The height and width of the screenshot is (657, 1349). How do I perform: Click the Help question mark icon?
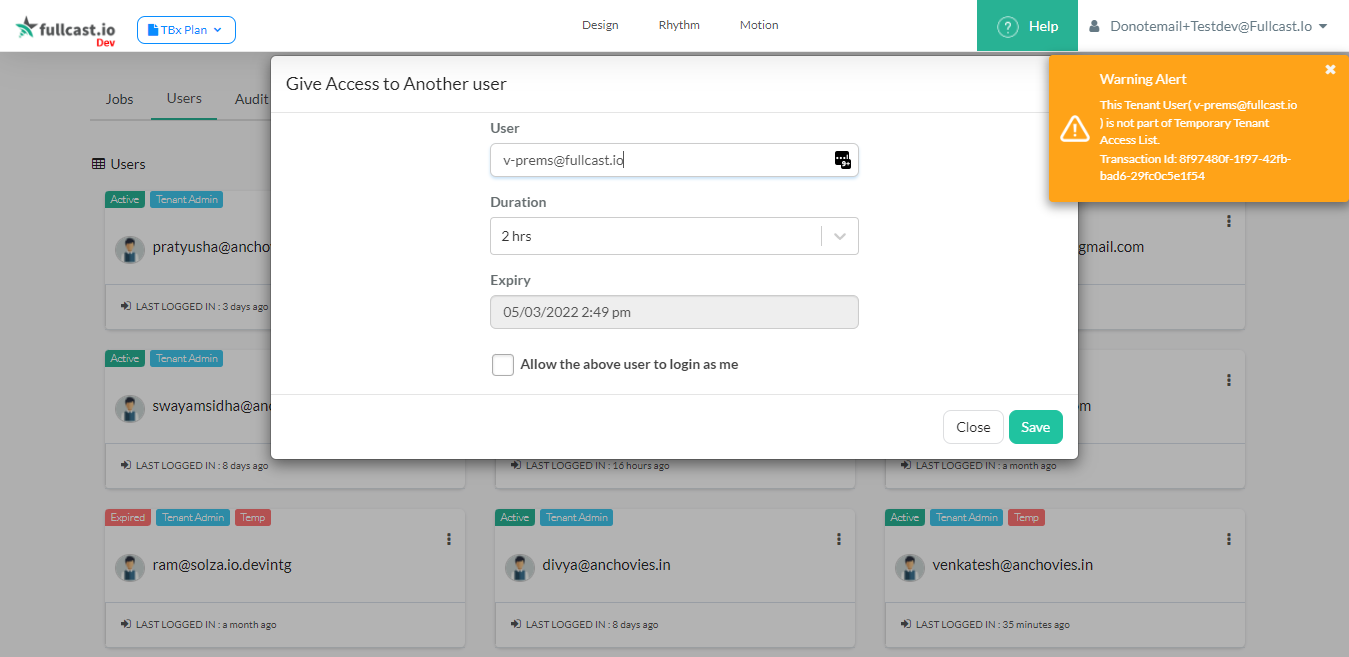[x=1008, y=26]
